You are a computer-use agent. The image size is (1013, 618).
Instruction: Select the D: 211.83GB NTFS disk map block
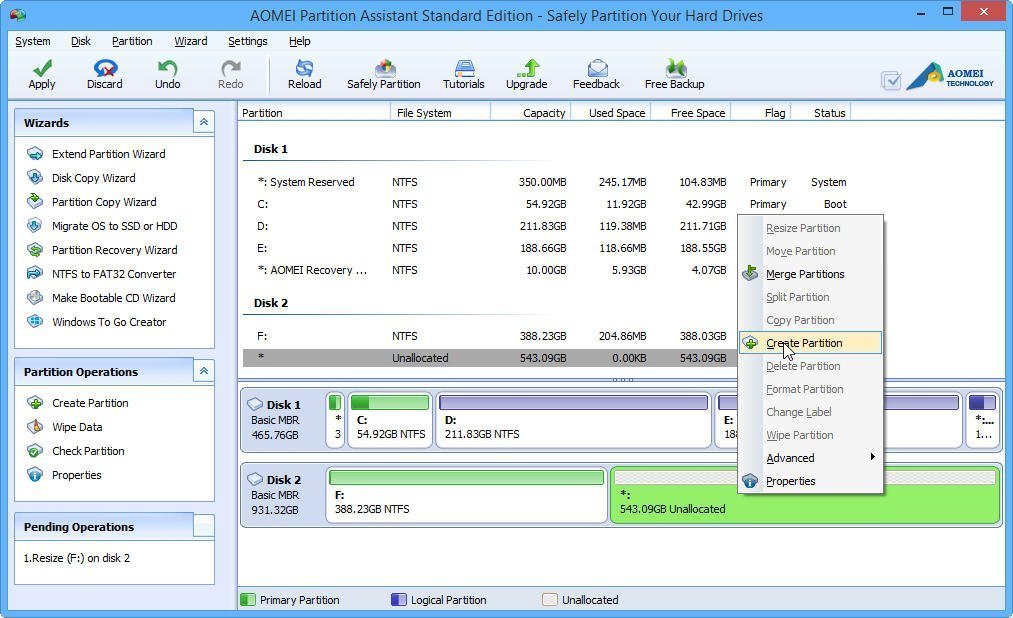tap(573, 420)
